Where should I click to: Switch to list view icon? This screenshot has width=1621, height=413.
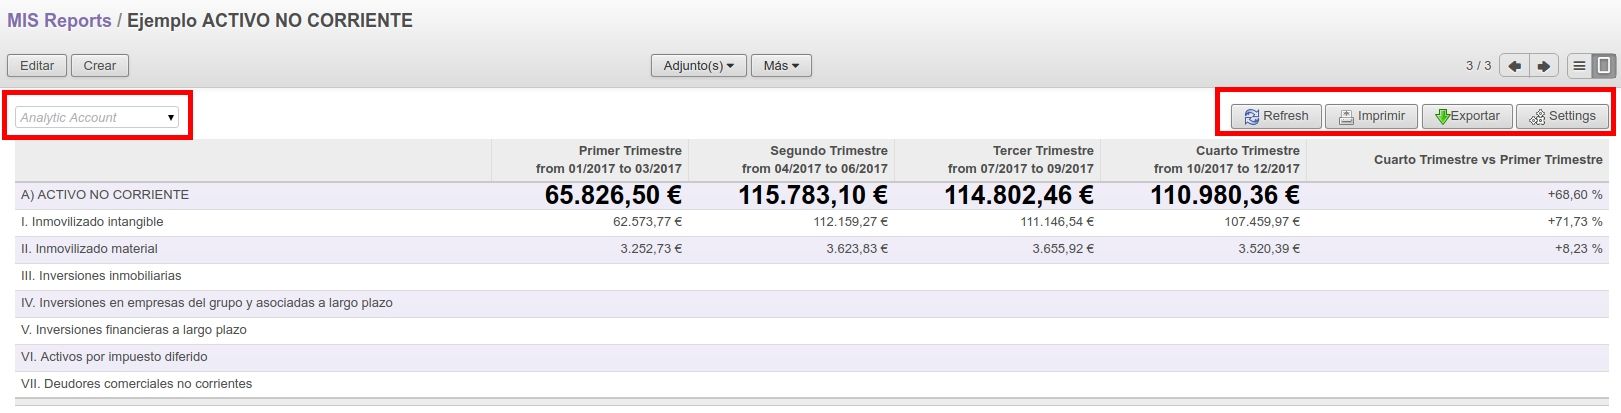(1579, 66)
